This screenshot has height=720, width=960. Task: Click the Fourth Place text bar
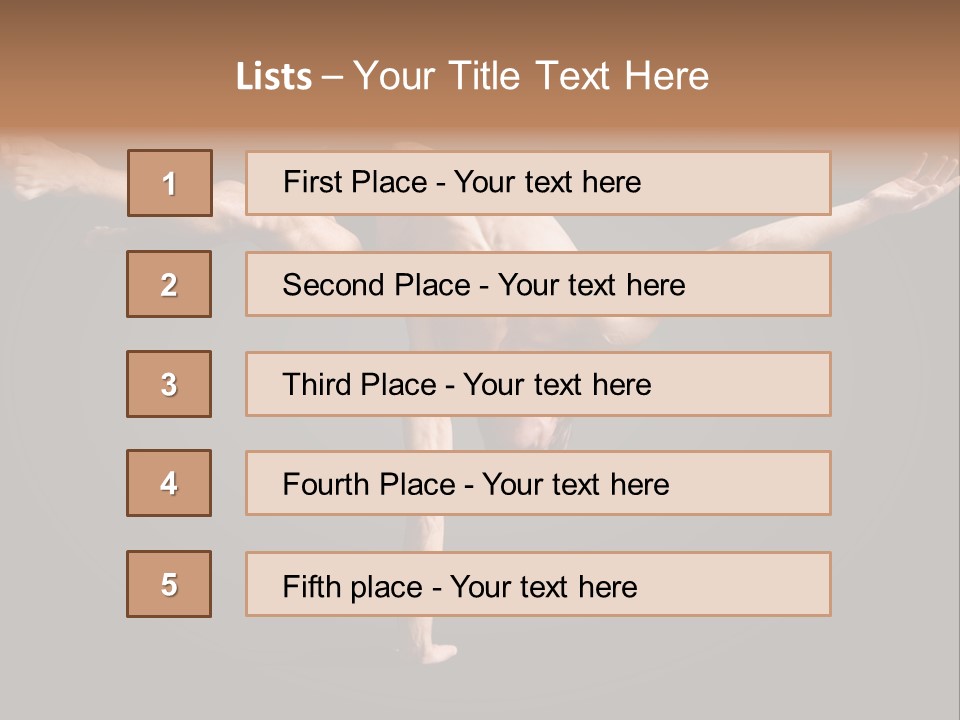538,483
